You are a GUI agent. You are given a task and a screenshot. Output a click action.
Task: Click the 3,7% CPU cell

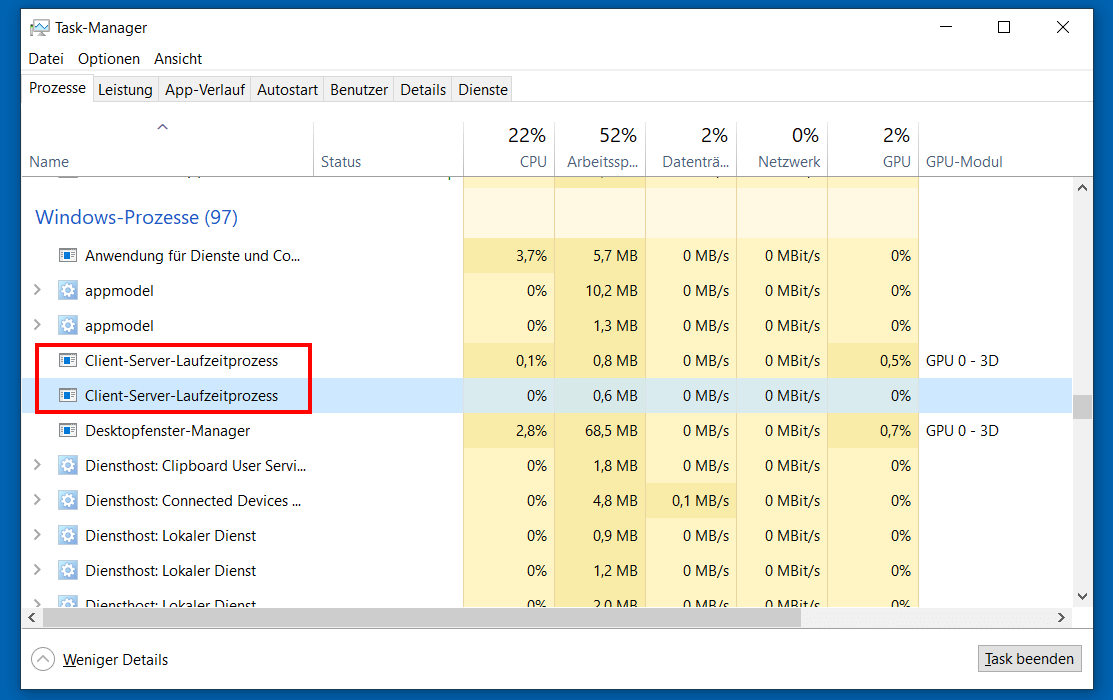pyautogui.click(x=509, y=256)
